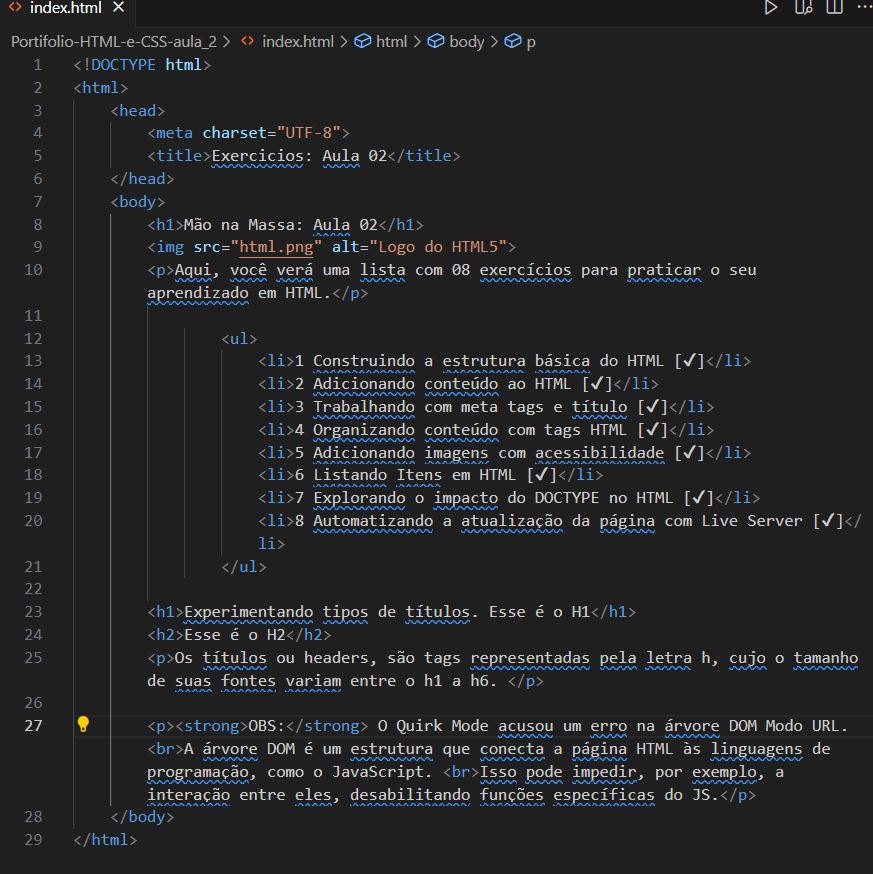
Task: Click item "7 Explorando o impacto do DOCTYPE"
Action: [447, 498]
